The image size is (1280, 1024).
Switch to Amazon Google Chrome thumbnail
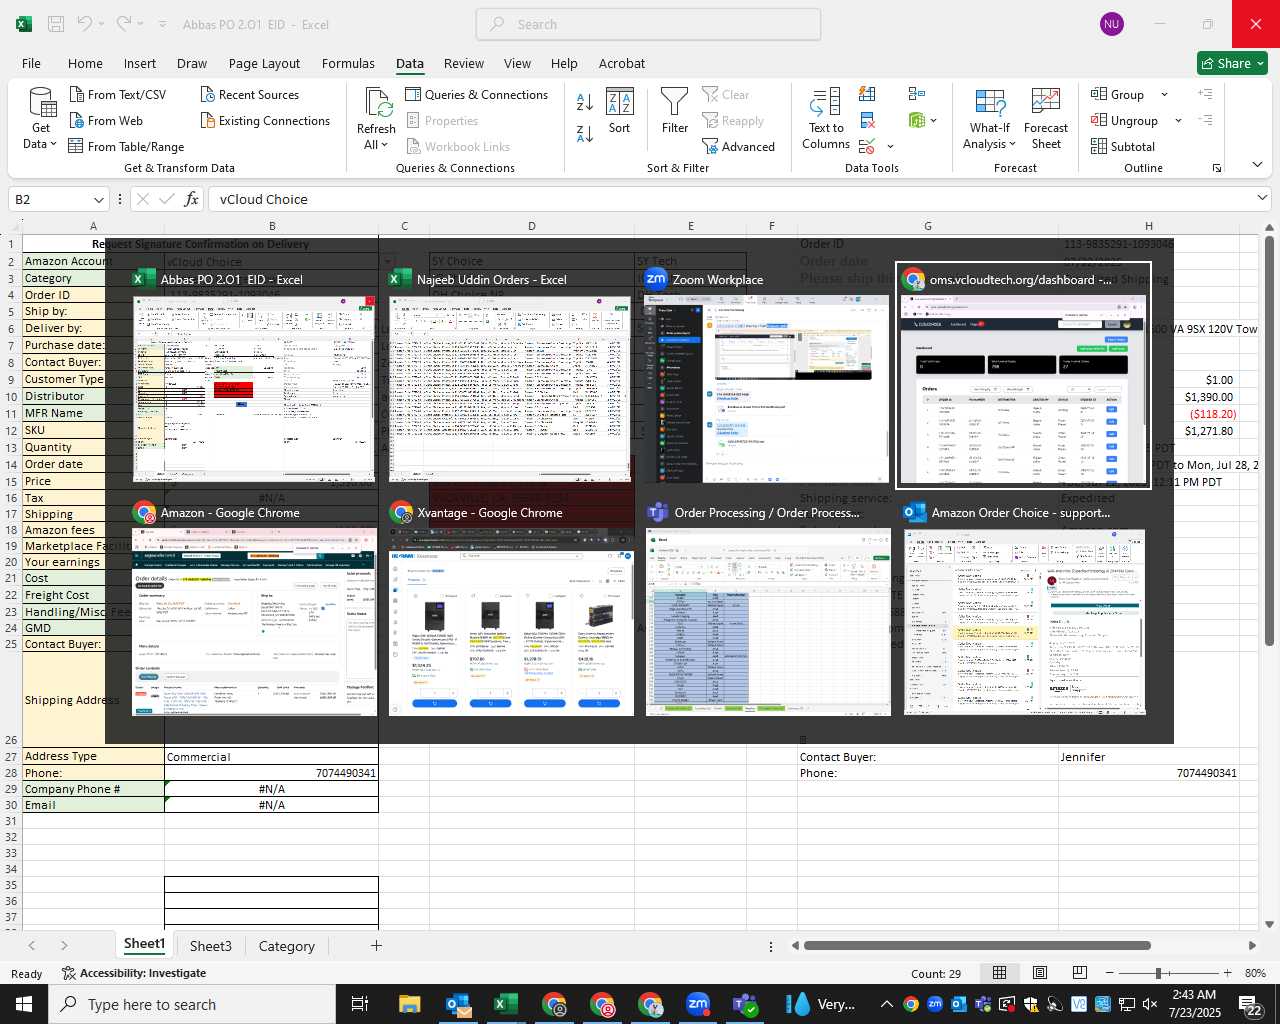coord(254,610)
